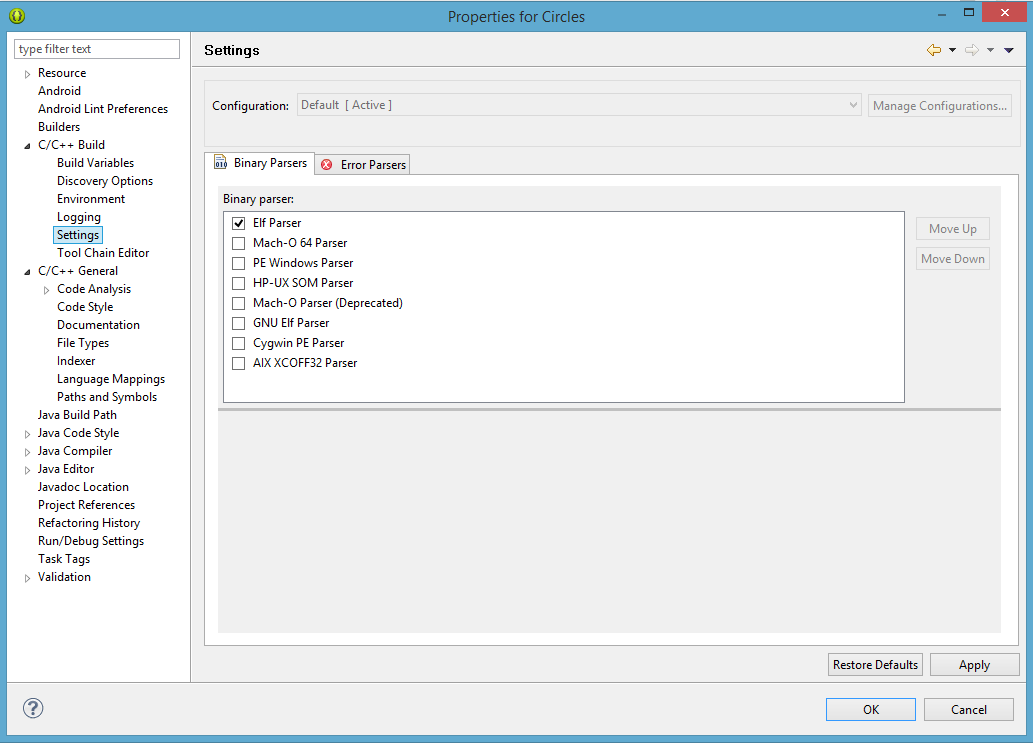
Task: Open the view menu triangle icon
Action: click(x=1008, y=50)
